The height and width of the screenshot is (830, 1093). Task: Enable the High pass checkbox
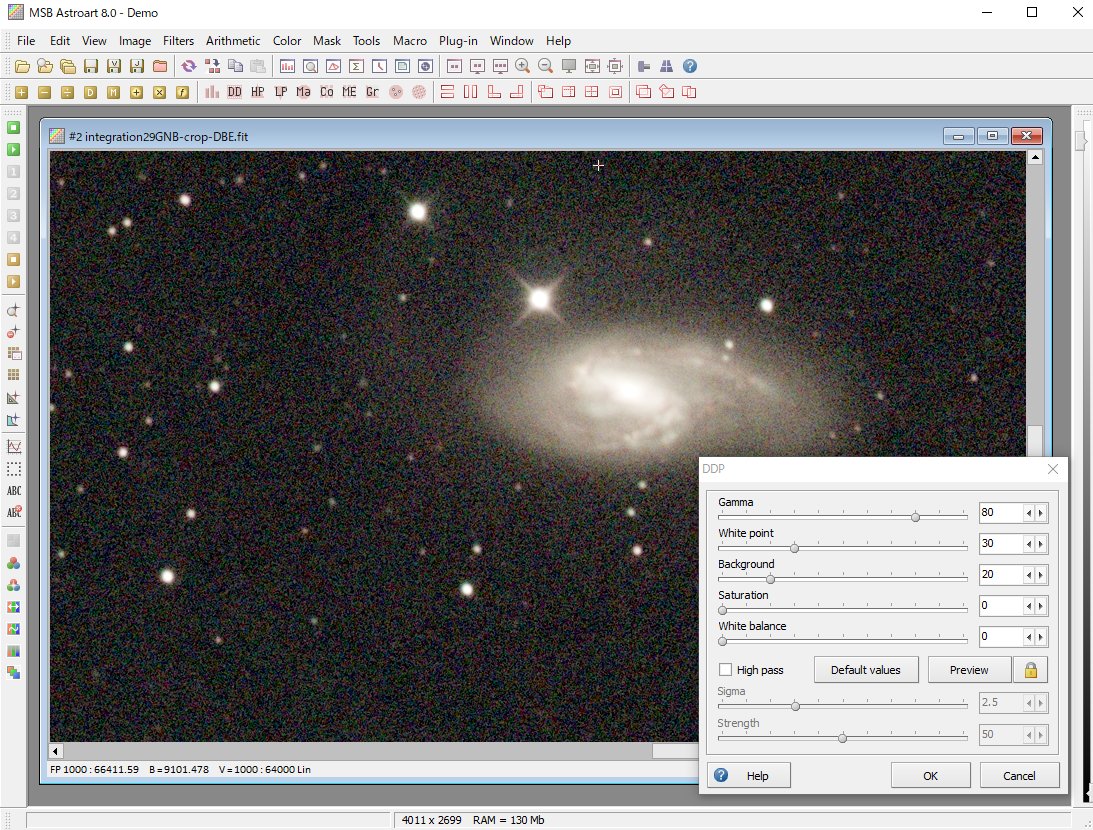coord(726,670)
